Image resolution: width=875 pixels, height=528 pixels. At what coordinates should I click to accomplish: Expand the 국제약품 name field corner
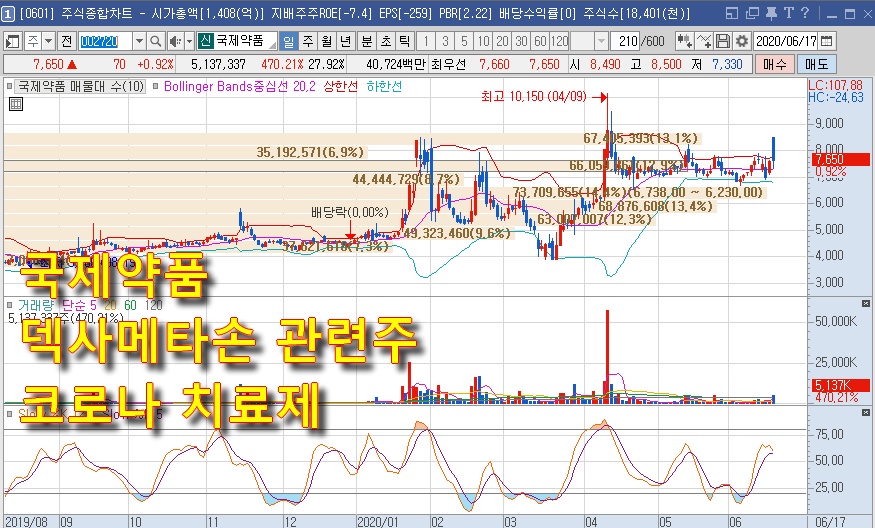272,44
